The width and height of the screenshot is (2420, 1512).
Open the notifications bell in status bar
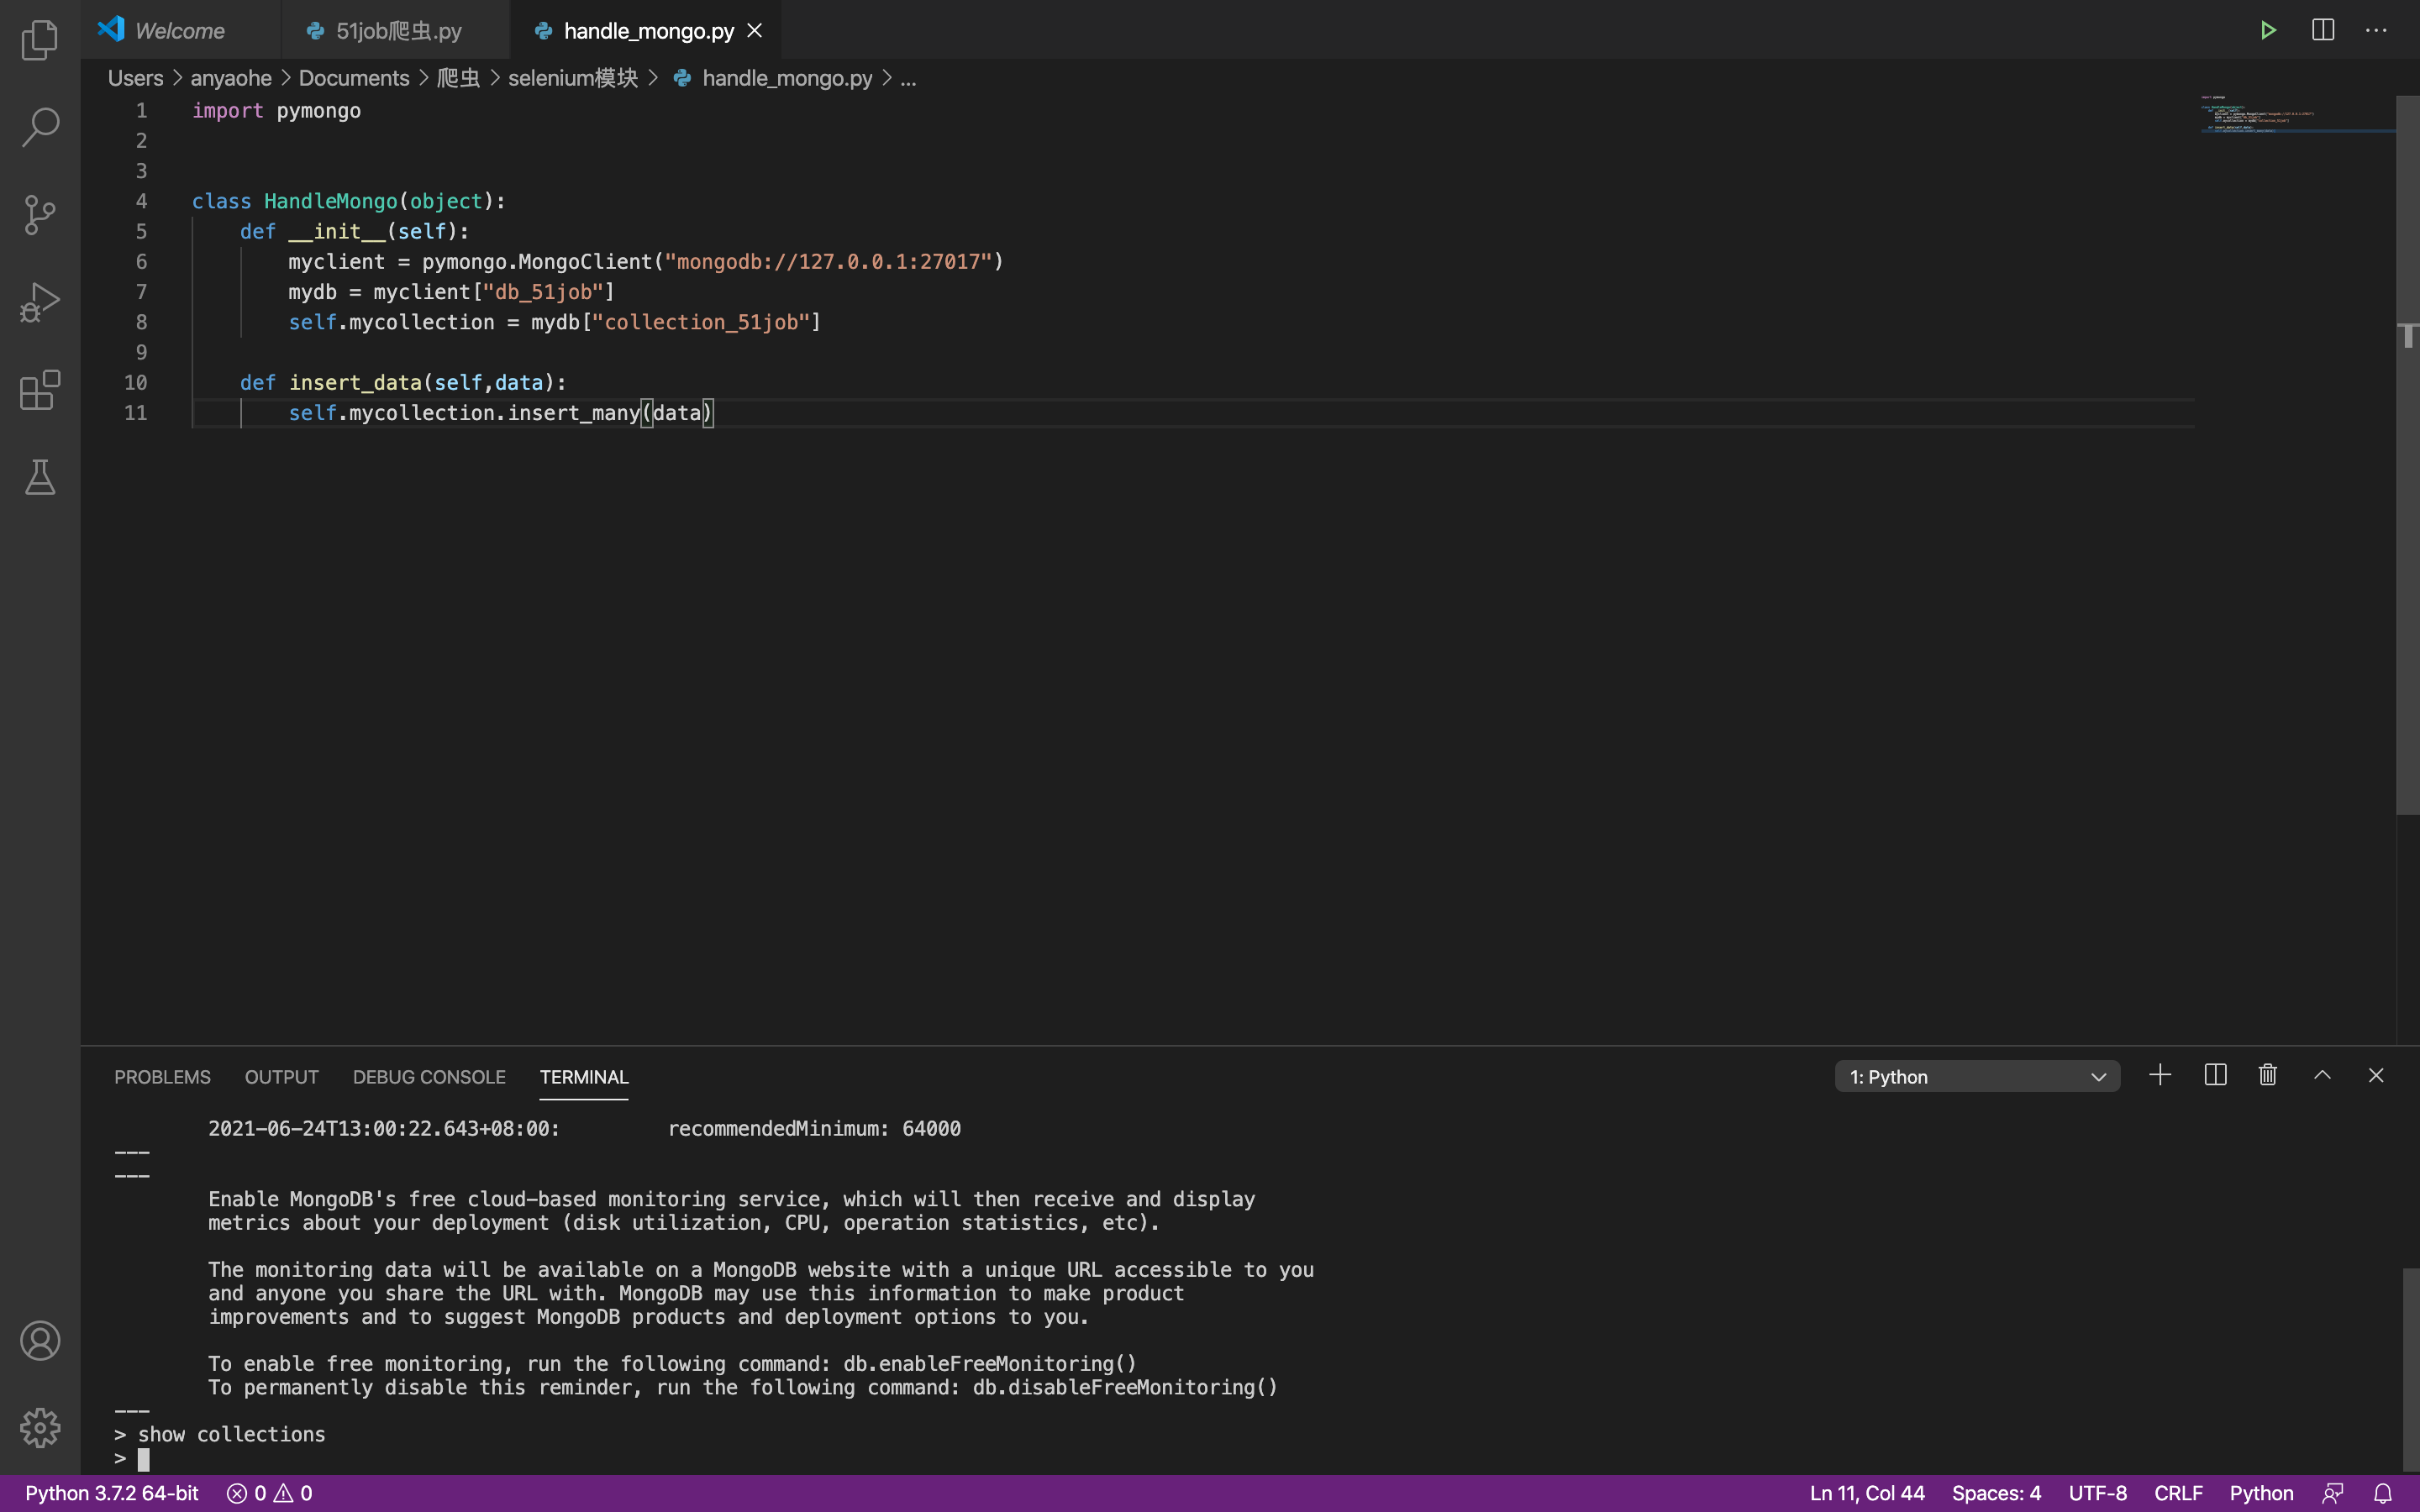click(2383, 1493)
